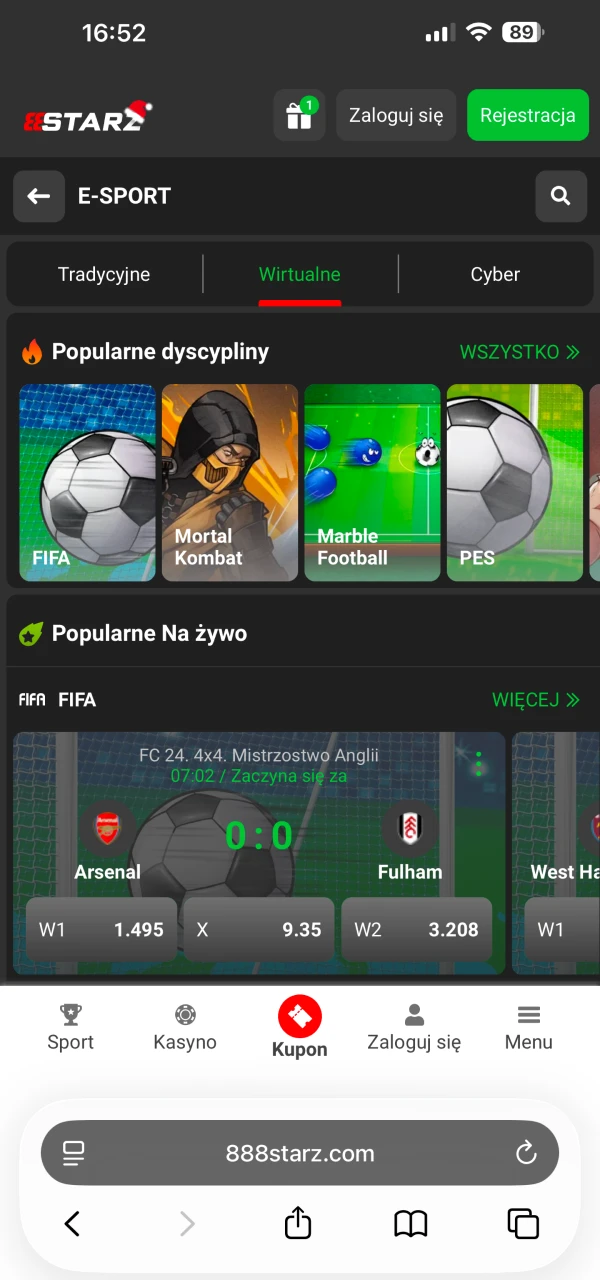
Task: Click the Rejestracja button
Action: pos(528,115)
